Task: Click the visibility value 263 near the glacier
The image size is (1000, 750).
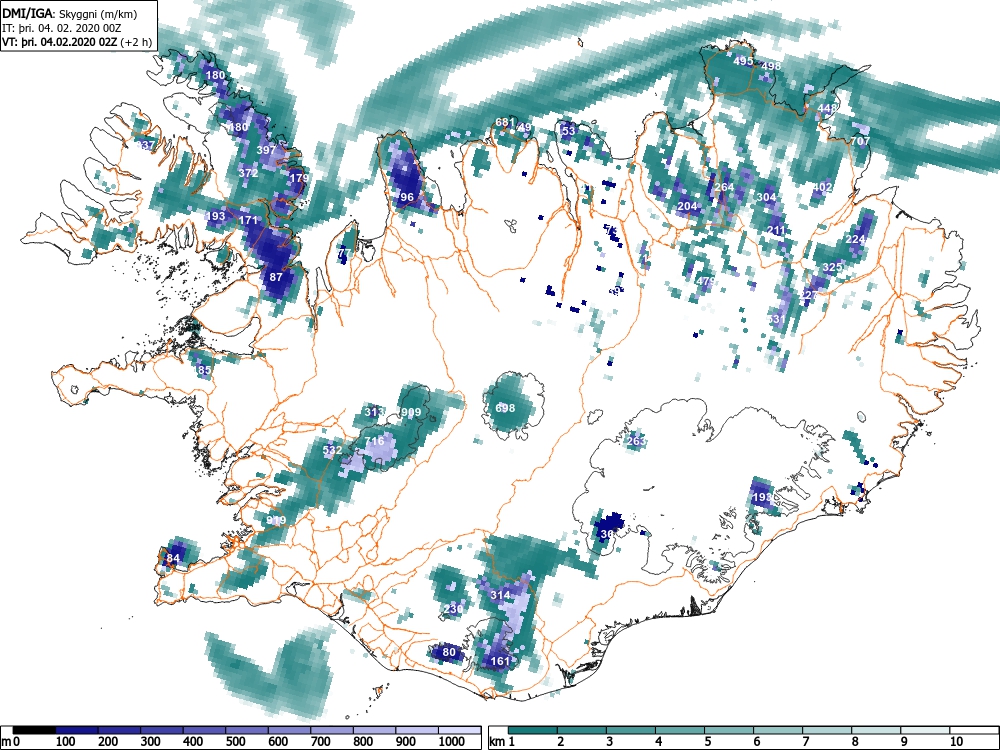Action: 636,441
